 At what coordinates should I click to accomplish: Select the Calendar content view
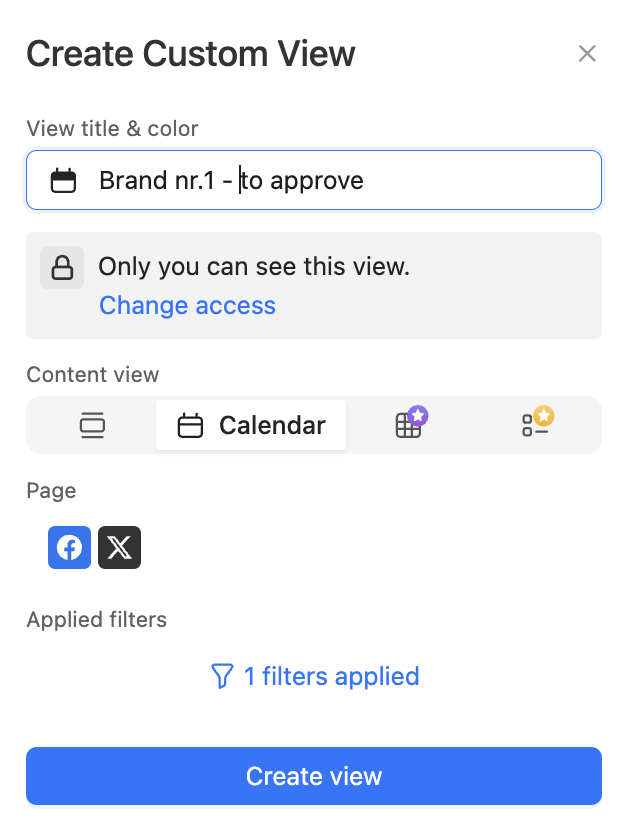[251, 425]
